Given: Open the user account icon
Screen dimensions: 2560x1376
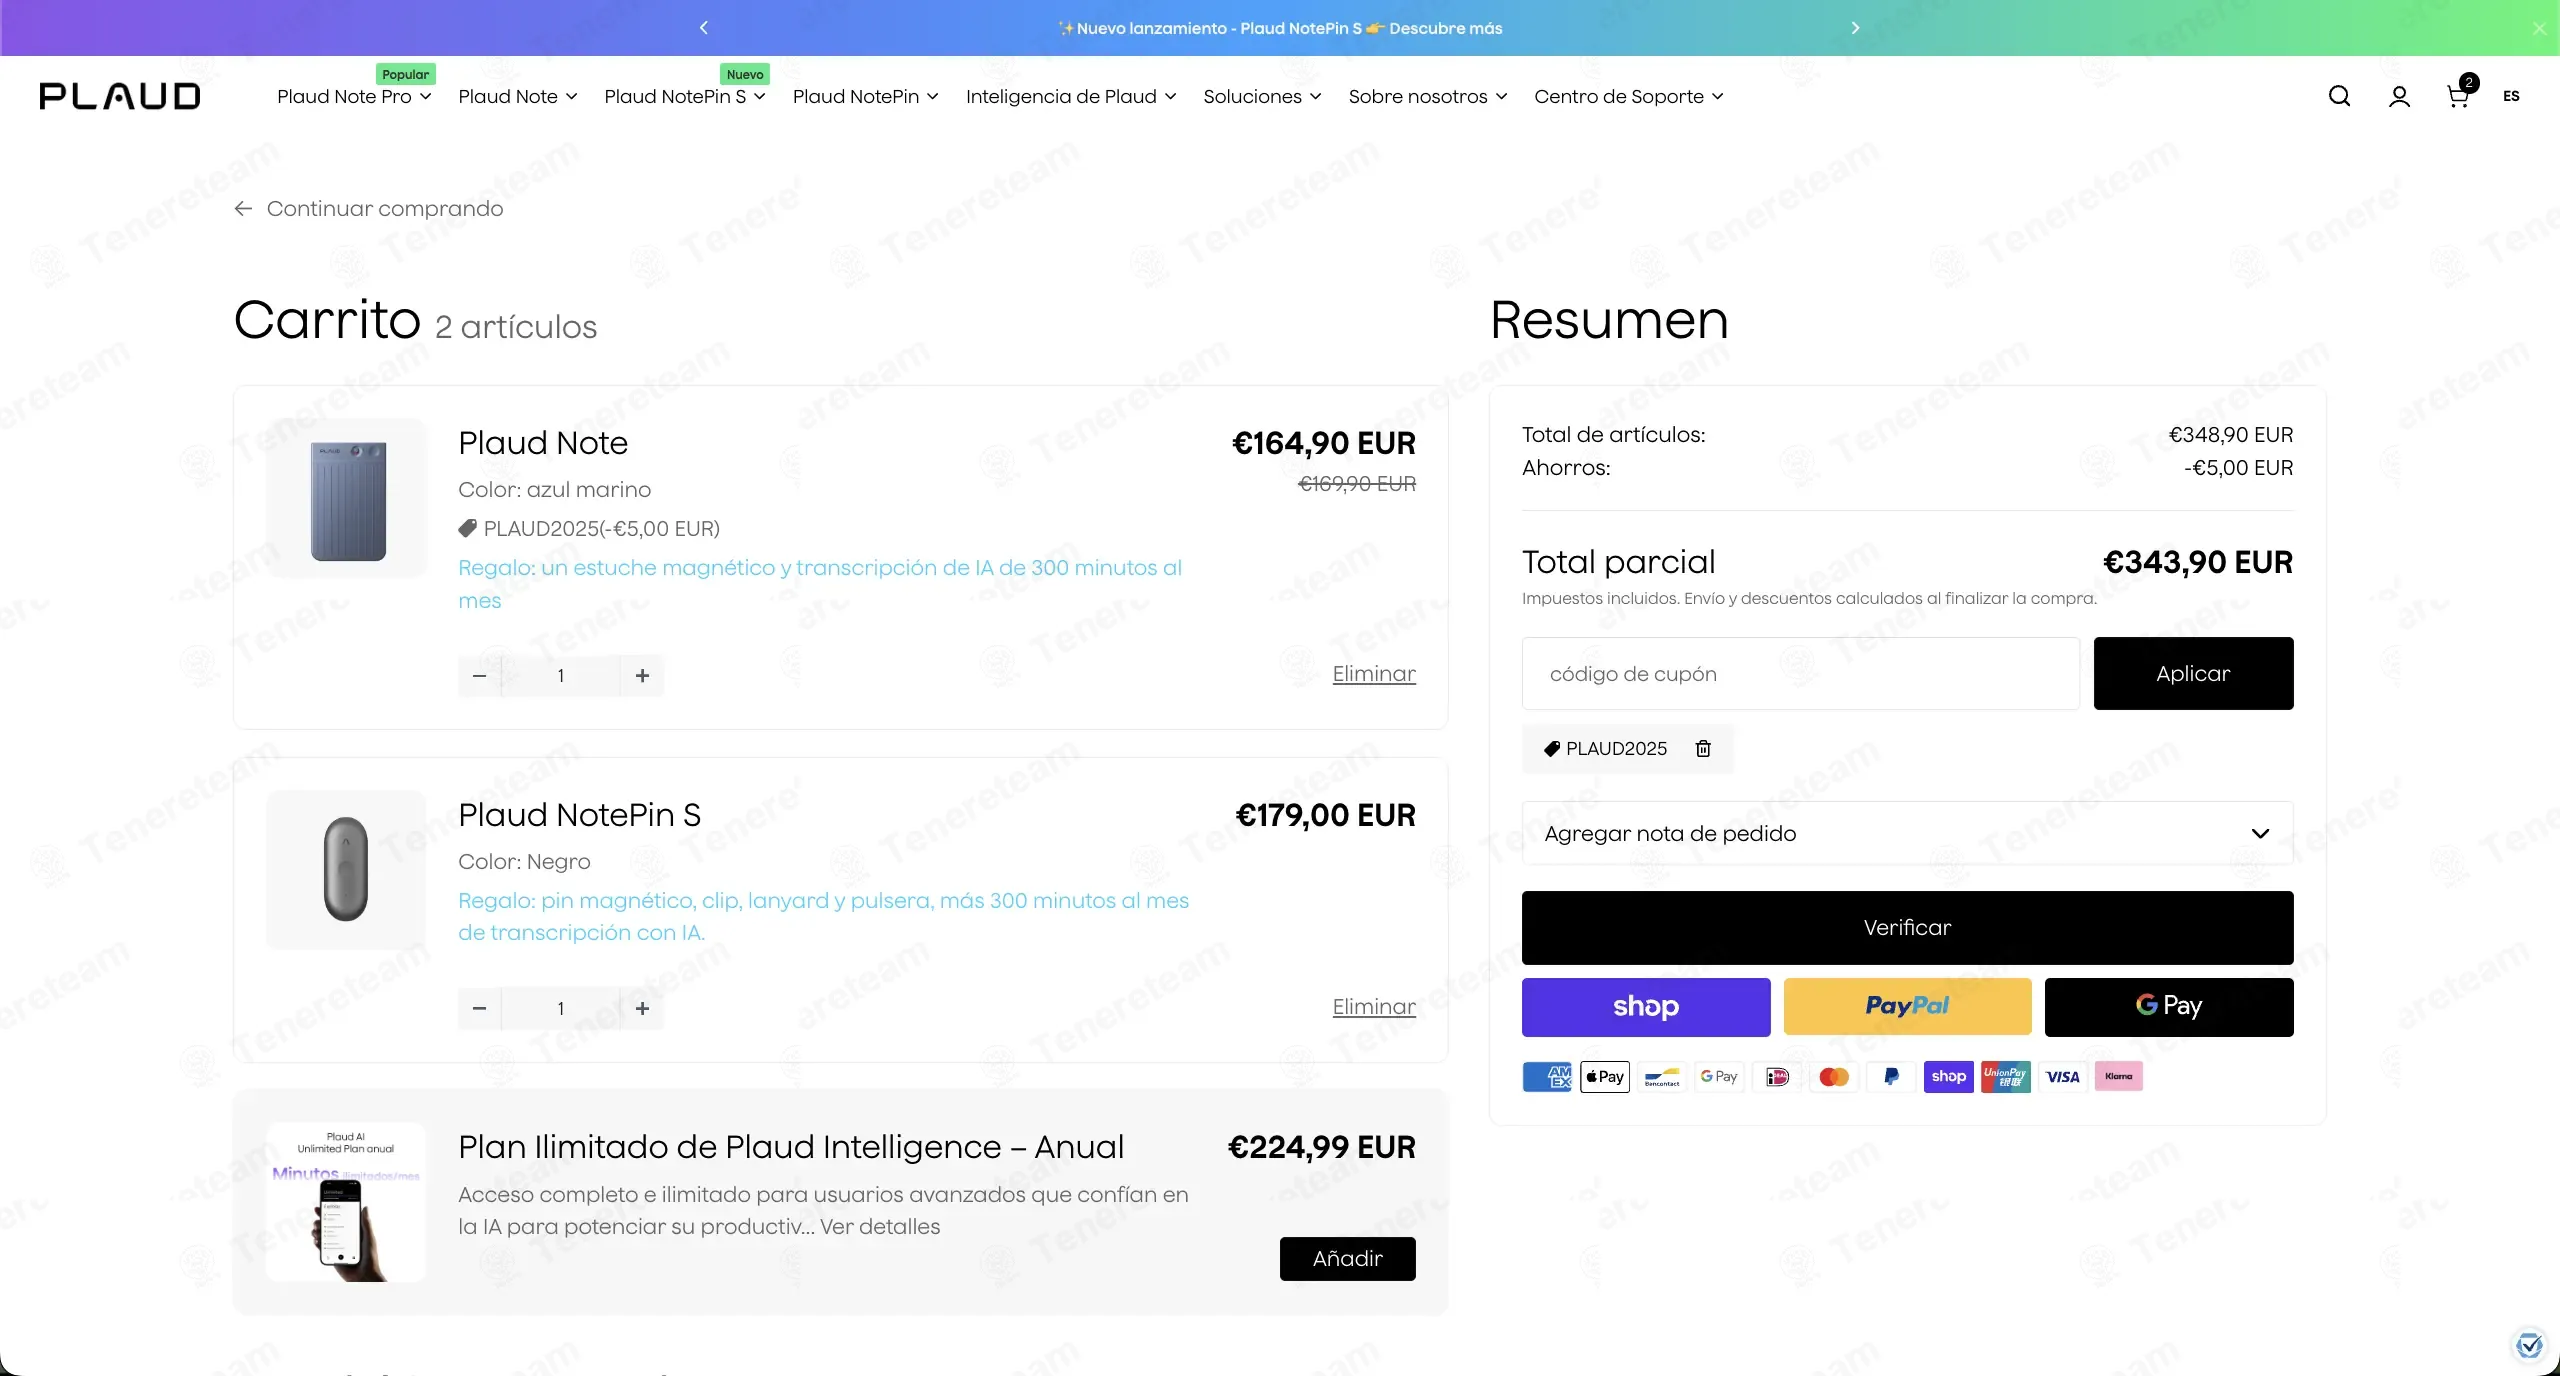Looking at the screenshot, I should click(2399, 96).
